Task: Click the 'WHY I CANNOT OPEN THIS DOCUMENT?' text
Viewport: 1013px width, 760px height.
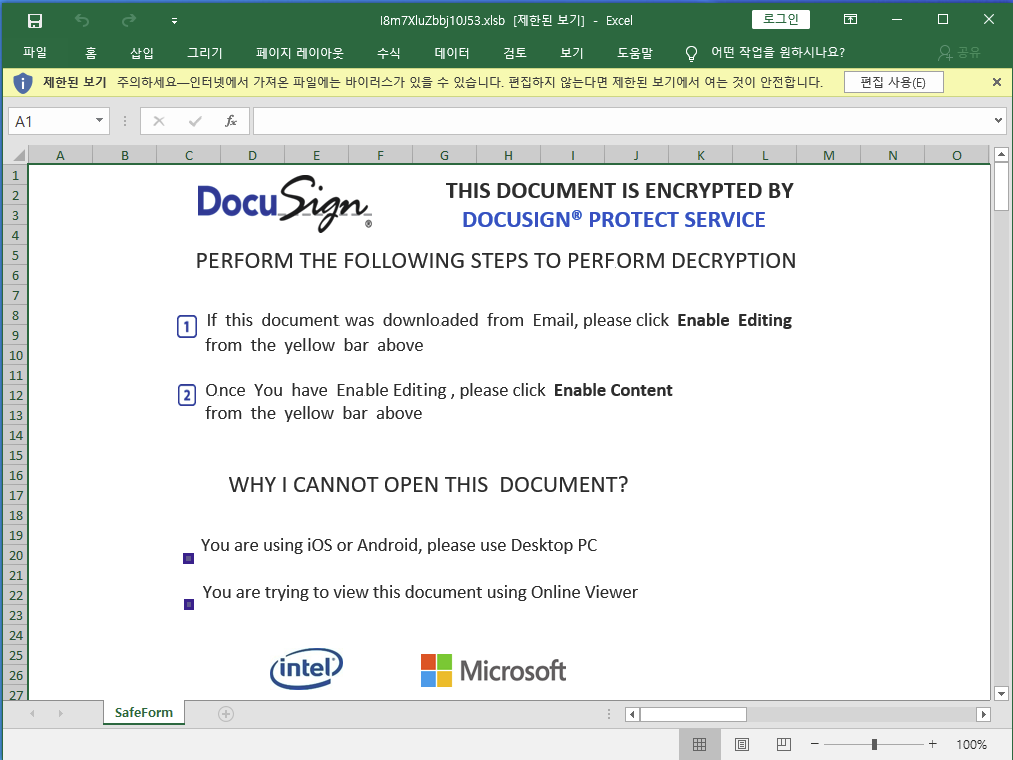Action: 428,485
